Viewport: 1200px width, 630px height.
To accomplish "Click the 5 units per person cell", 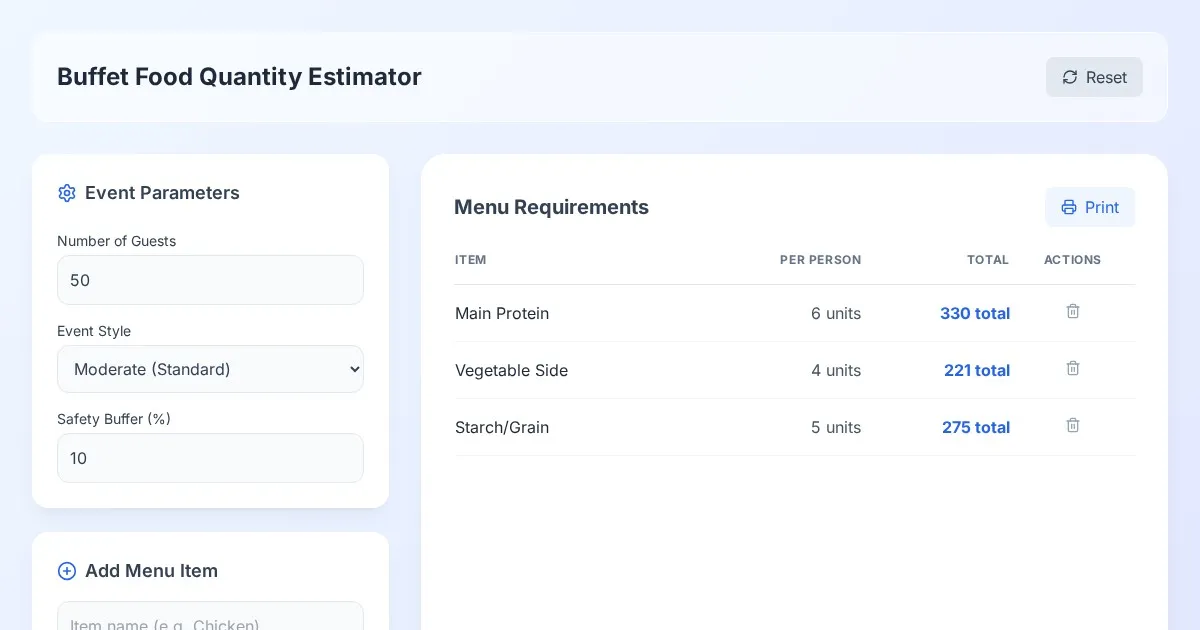I will (x=835, y=427).
